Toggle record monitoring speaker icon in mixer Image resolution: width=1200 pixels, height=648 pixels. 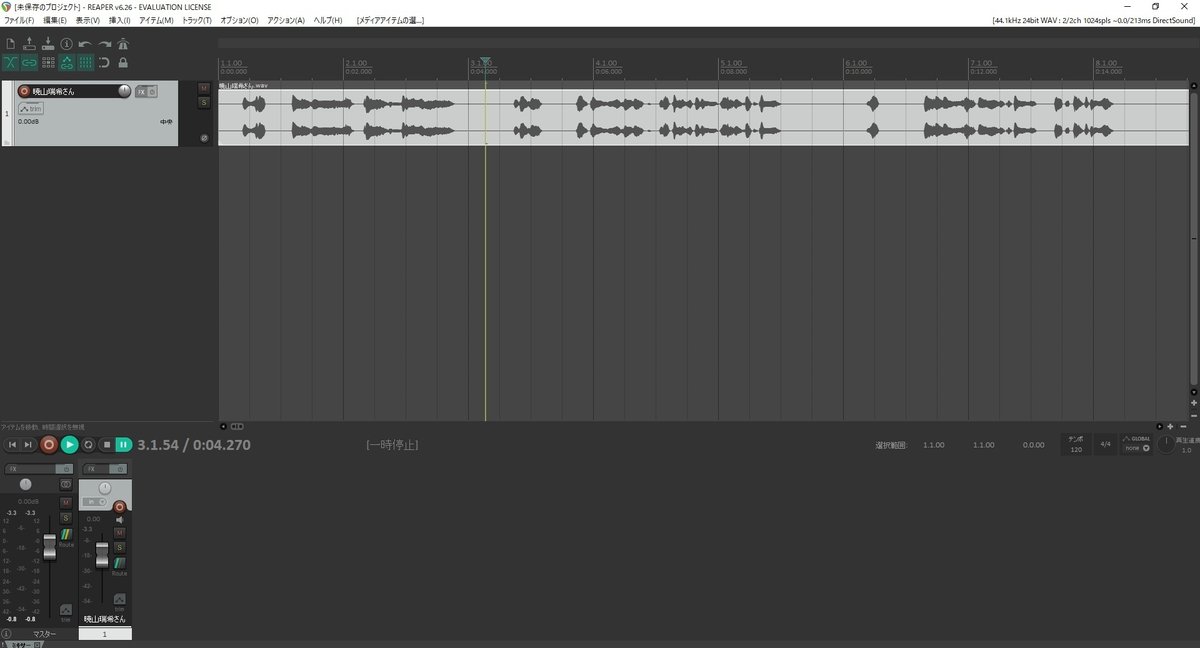119,519
